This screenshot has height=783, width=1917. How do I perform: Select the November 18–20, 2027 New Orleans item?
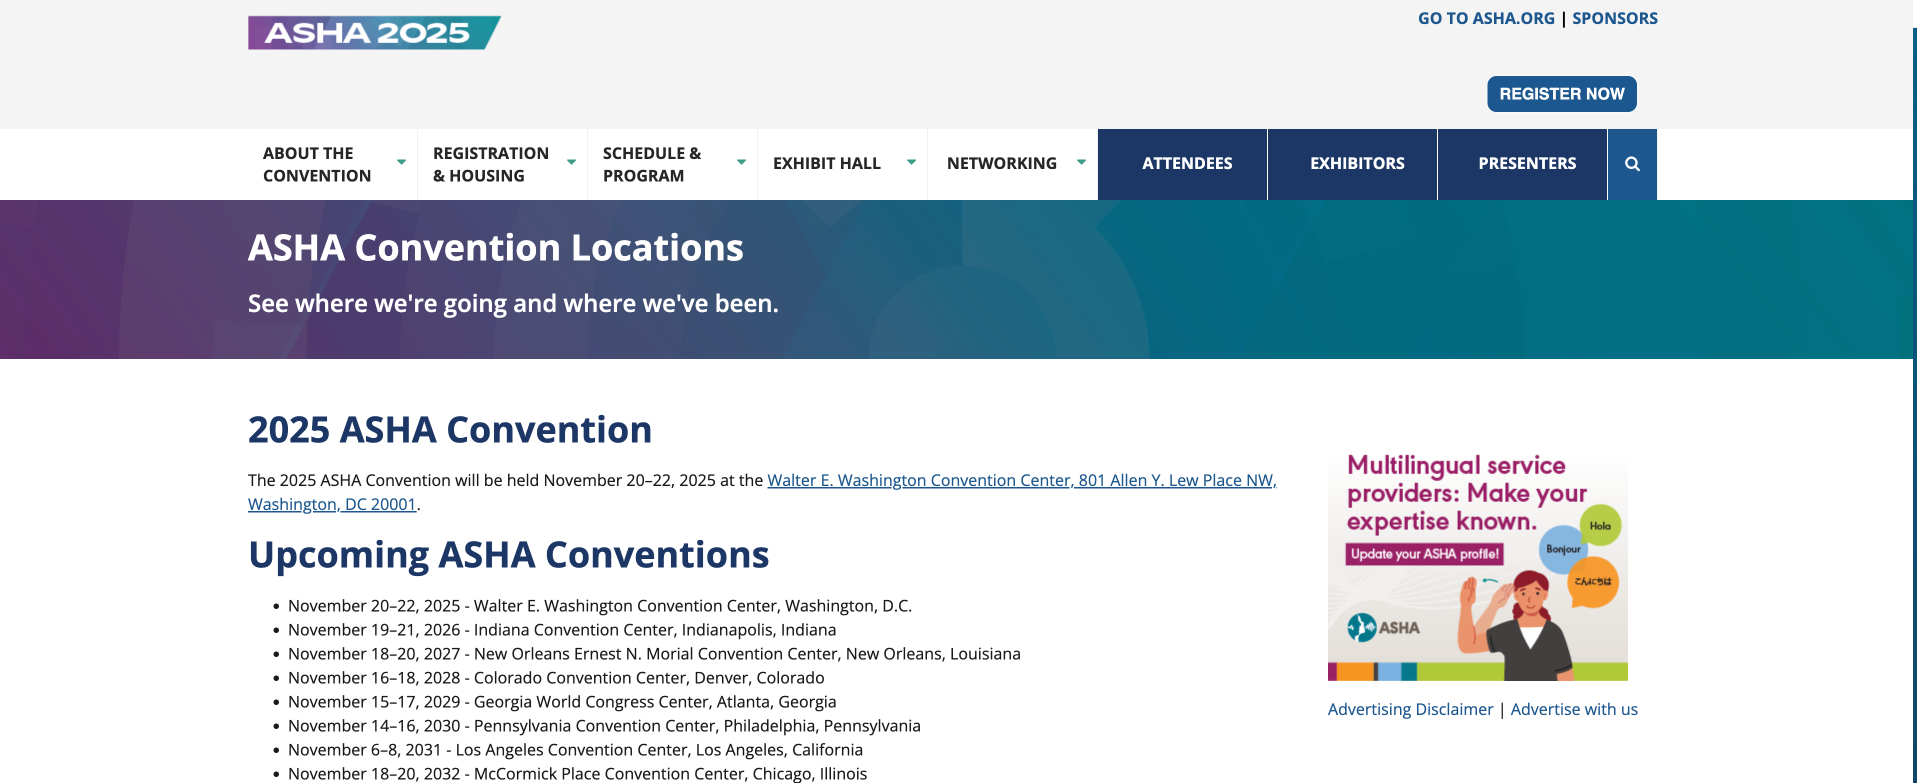pyautogui.click(x=654, y=654)
